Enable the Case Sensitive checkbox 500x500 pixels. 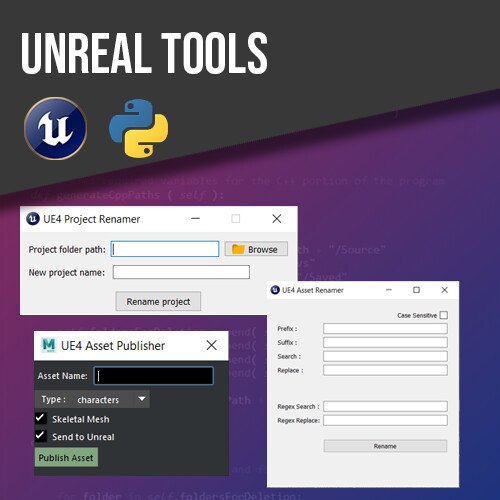pos(444,315)
